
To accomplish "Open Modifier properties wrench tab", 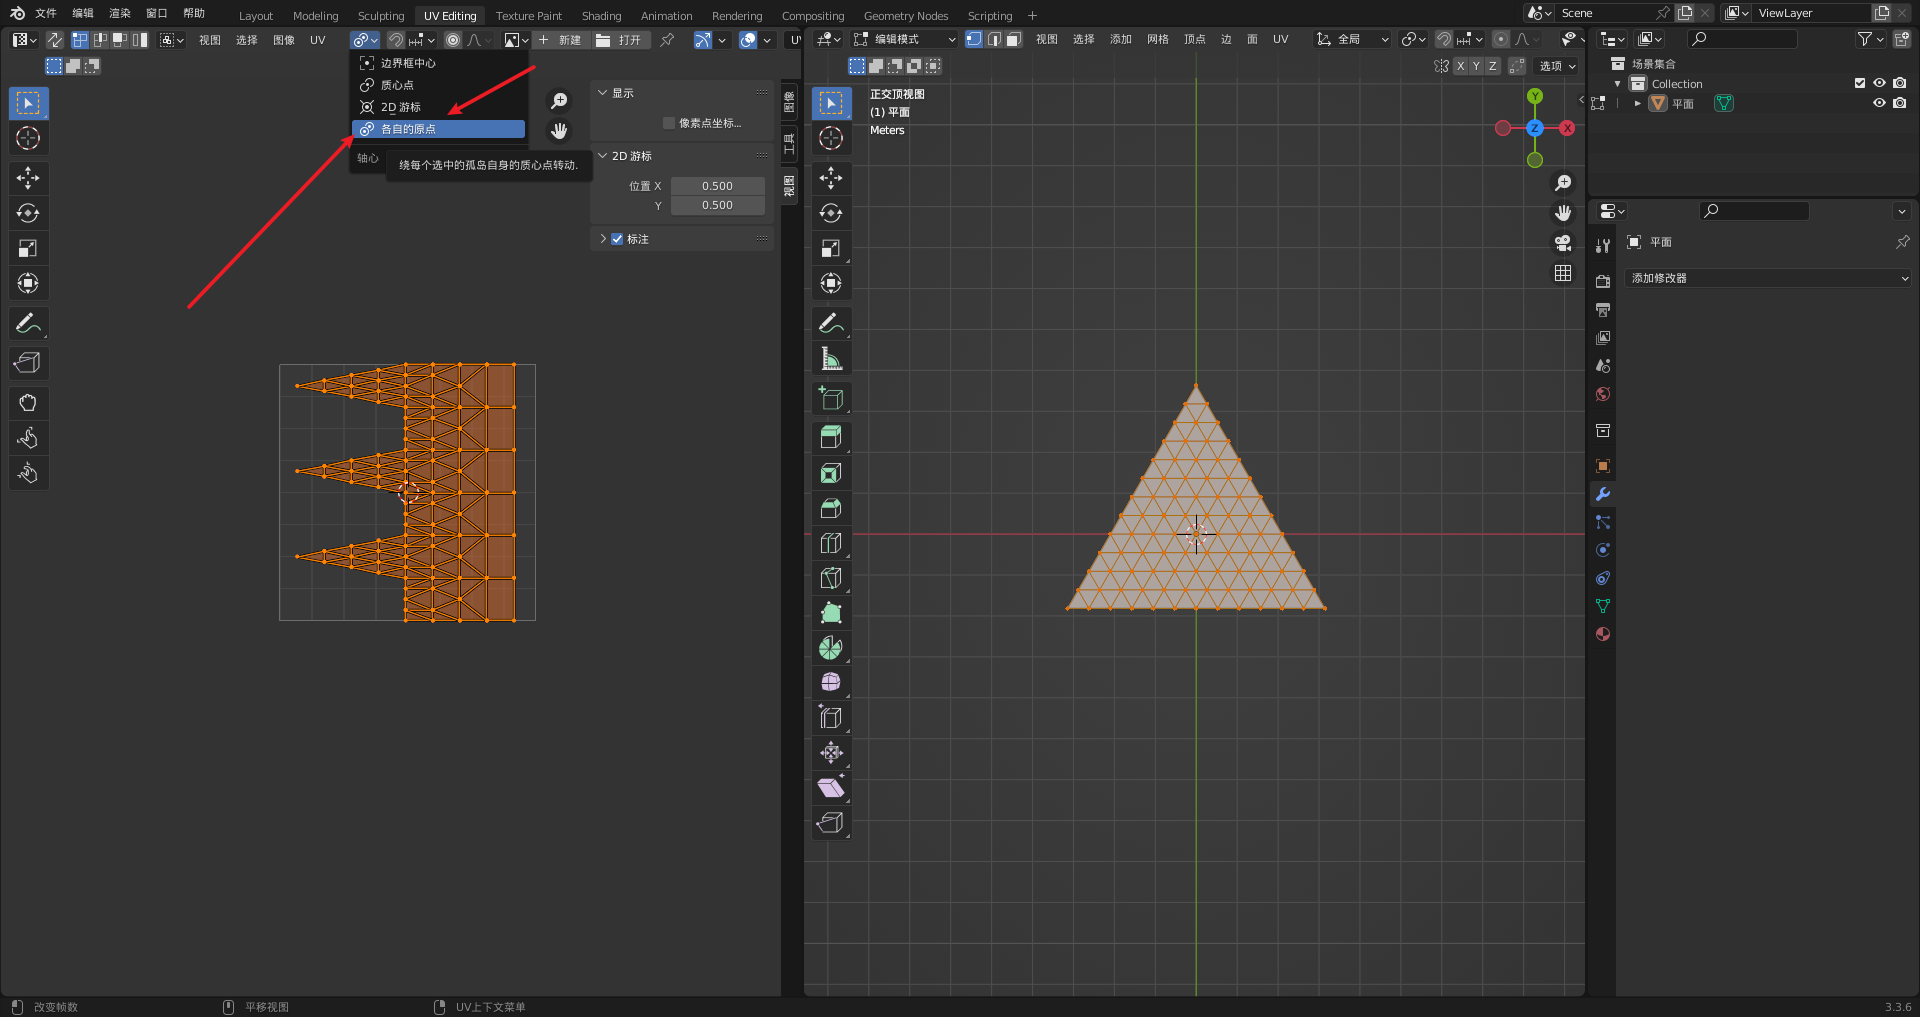I will 1603,494.
